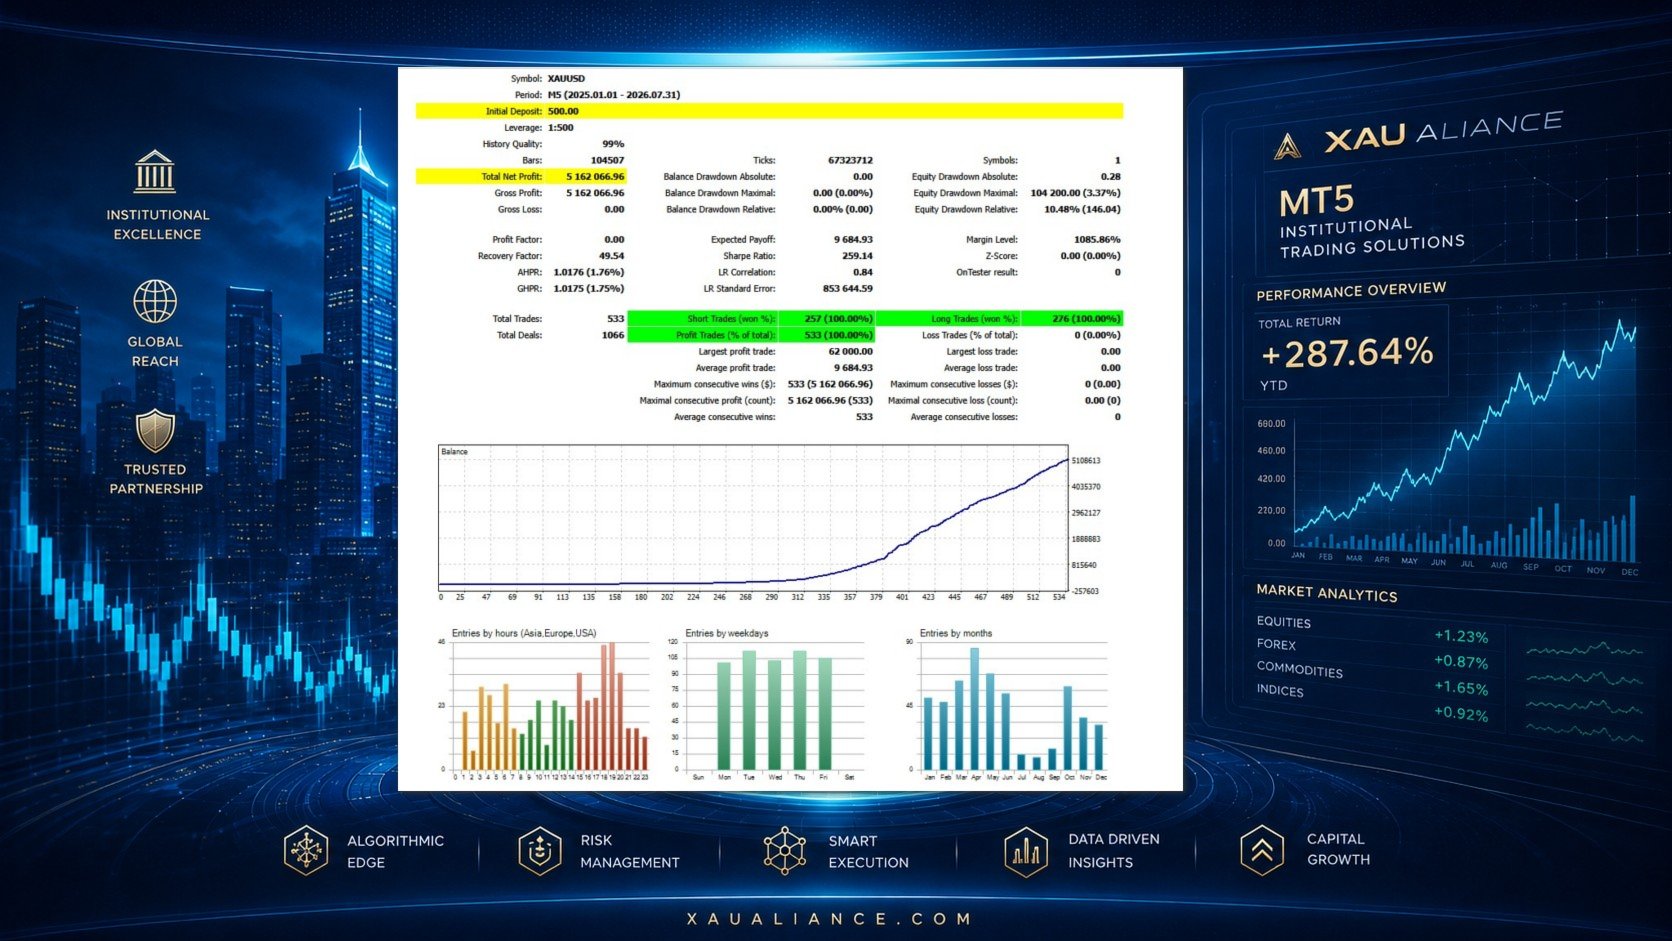Click the Market Analytics heading
The image size is (1672, 941).
pos(1326,593)
